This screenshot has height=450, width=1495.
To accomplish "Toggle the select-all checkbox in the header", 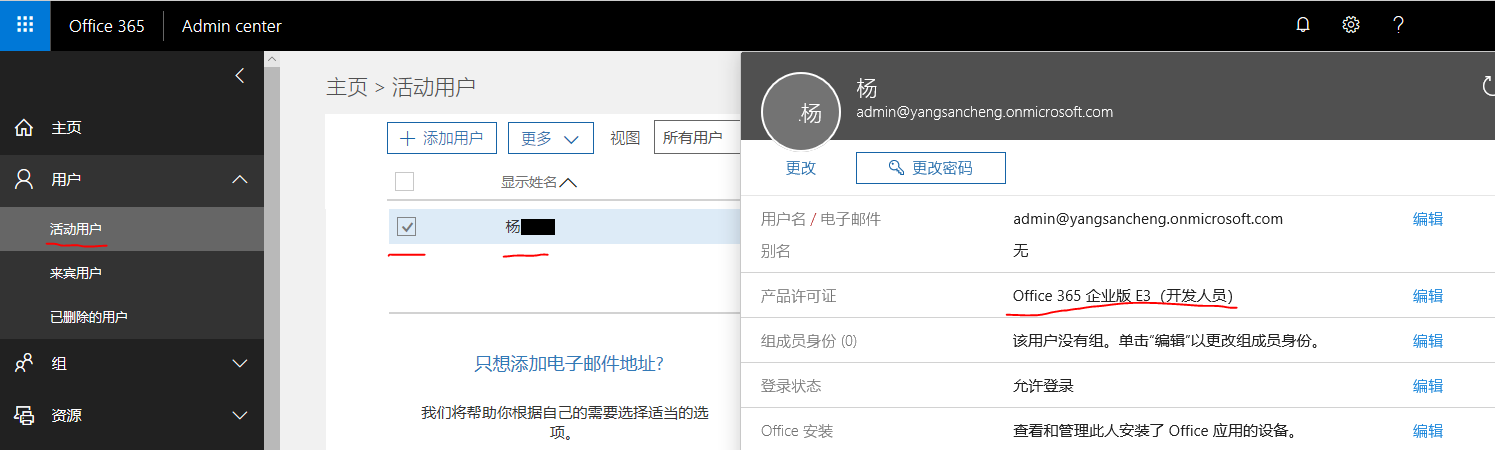I will tap(405, 181).
